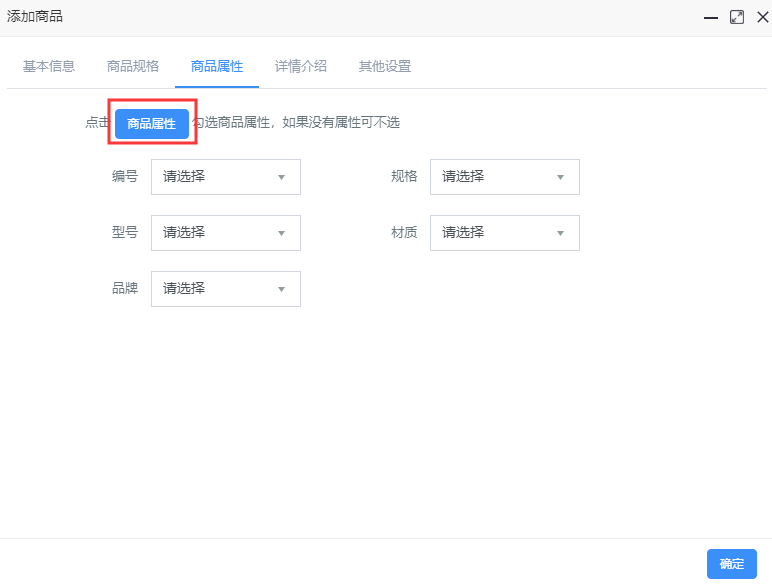Open the 编号 请选择 select box
Viewport: 772px width, 584px height.
[x=226, y=177]
